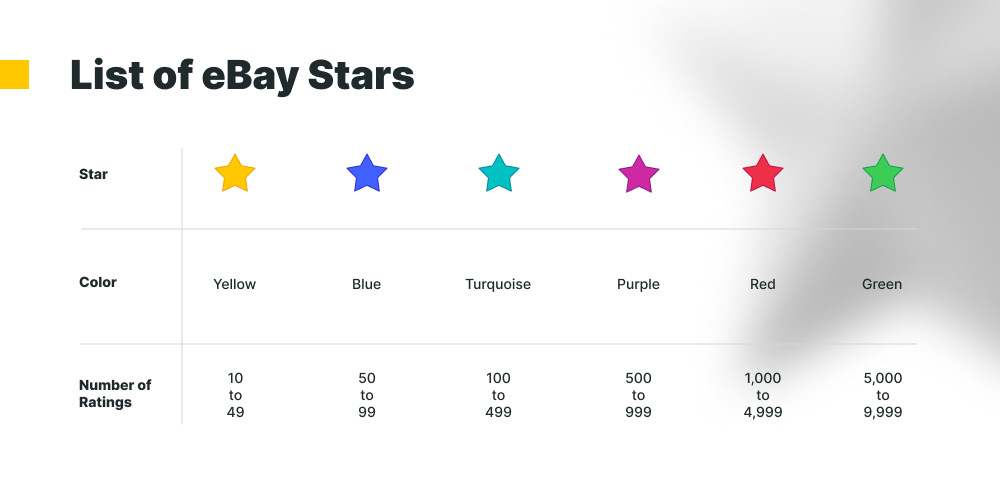
Task: Select the Turquoise color name
Action: tap(498, 284)
